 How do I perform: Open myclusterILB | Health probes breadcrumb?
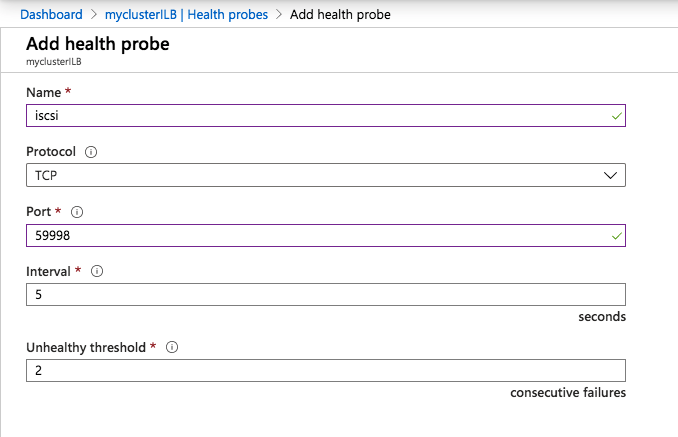click(x=186, y=15)
